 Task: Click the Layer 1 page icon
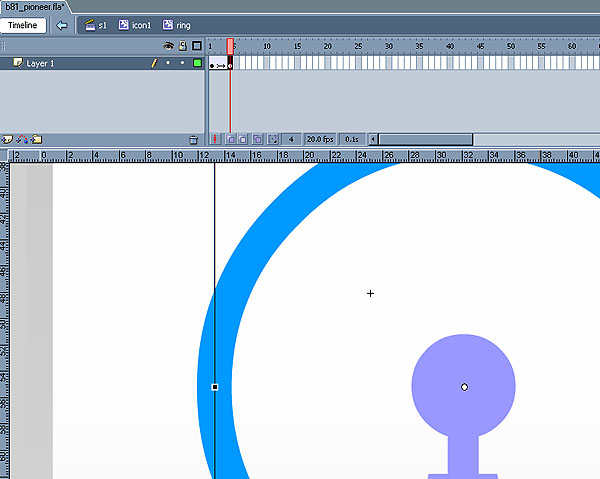click(18, 62)
